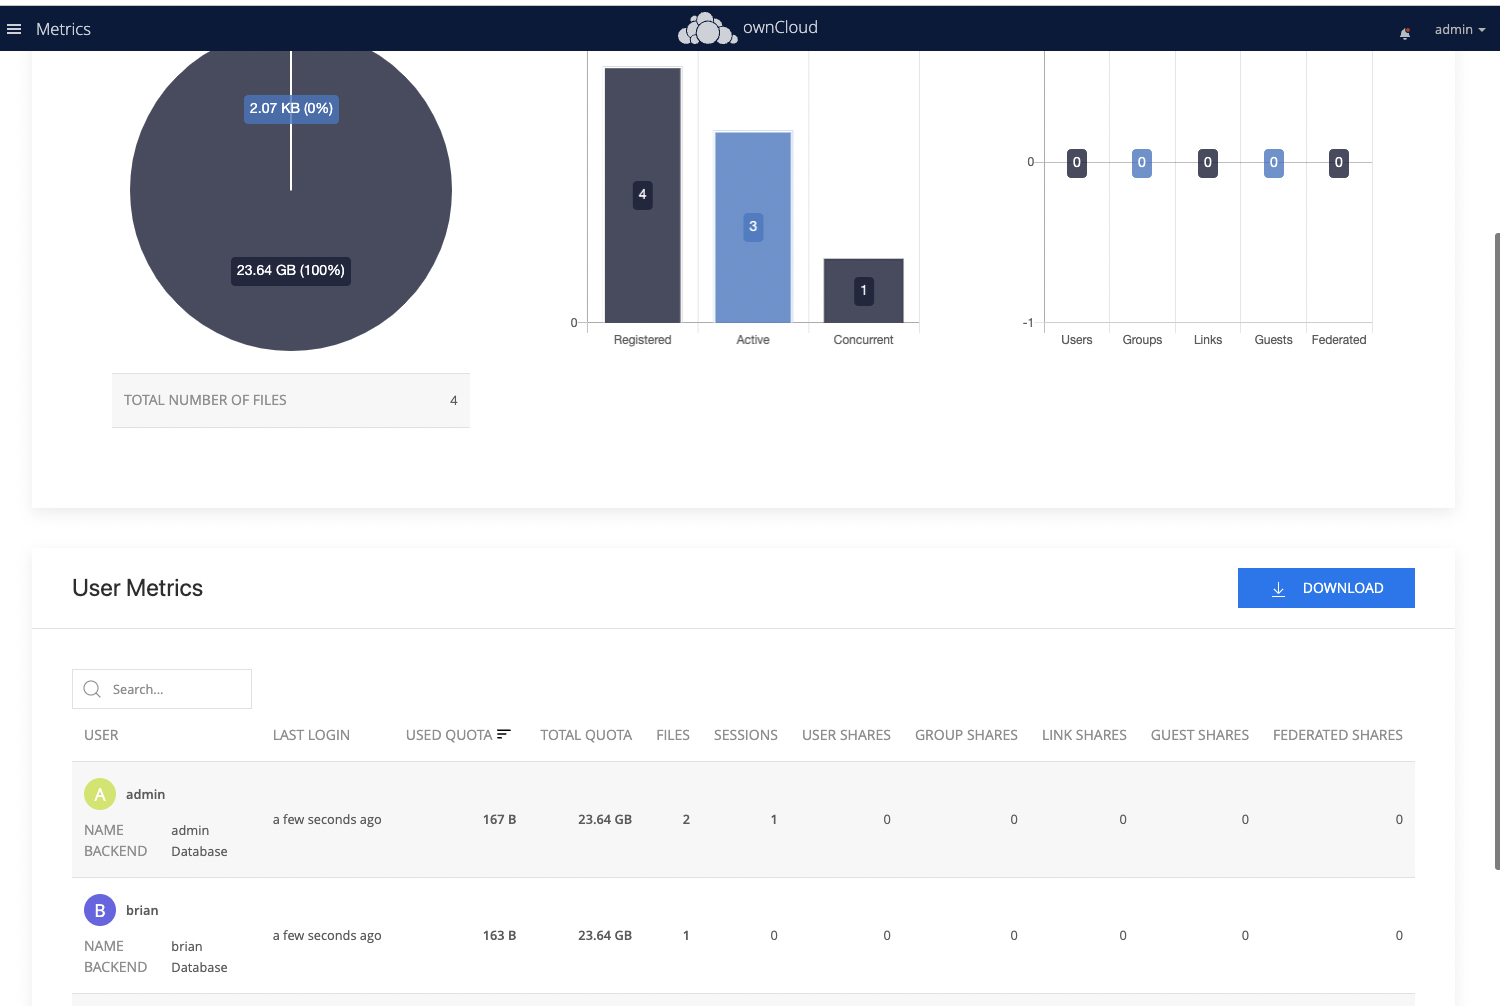Click the brian user avatar 'B'
The height and width of the screenshot is (1006, 1500).
100,910
